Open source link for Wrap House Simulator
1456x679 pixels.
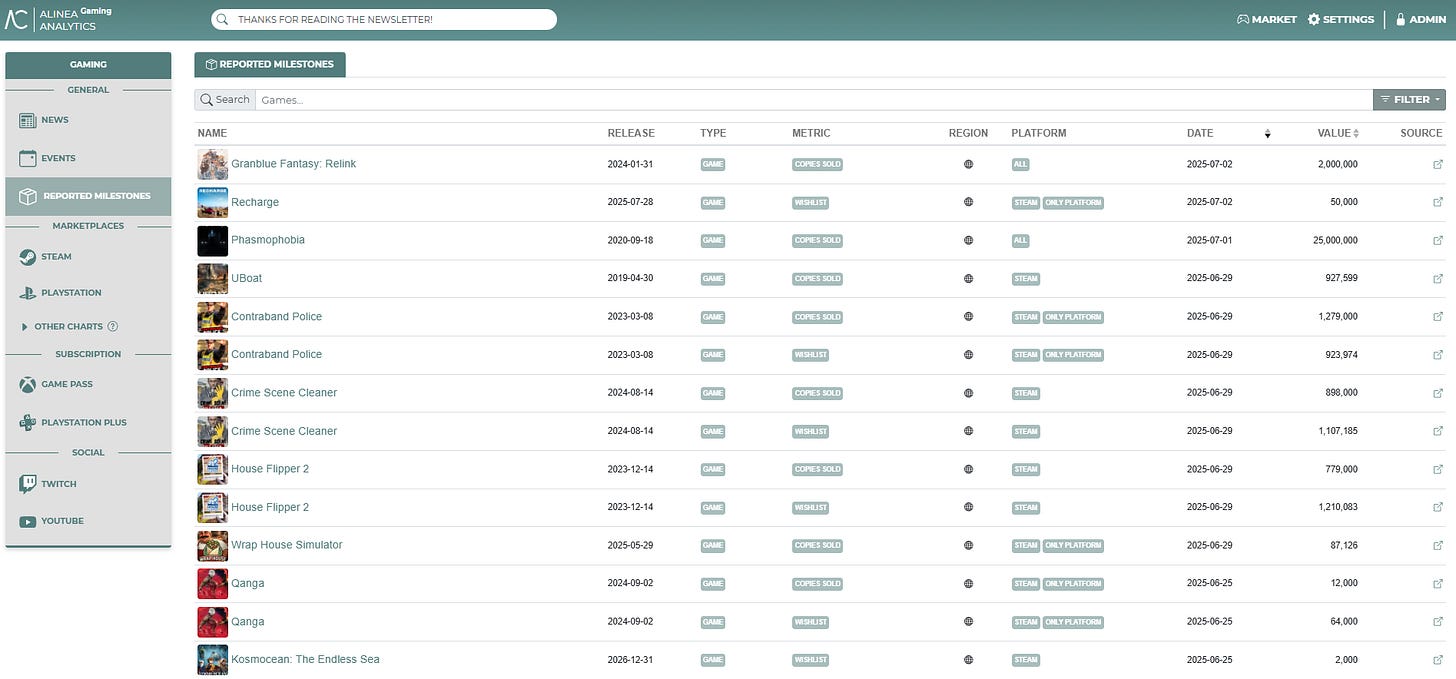coord(1438,545)
